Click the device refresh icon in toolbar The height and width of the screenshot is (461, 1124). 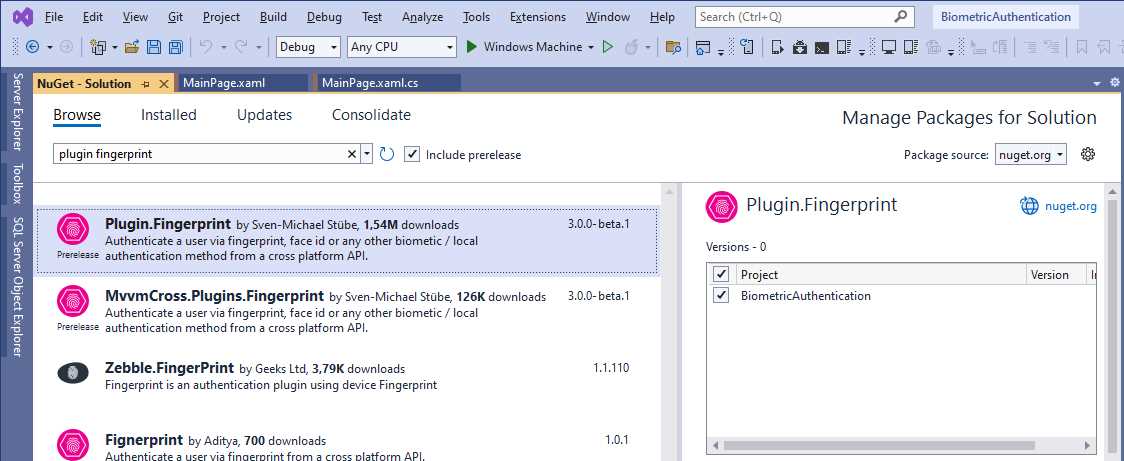746,47
